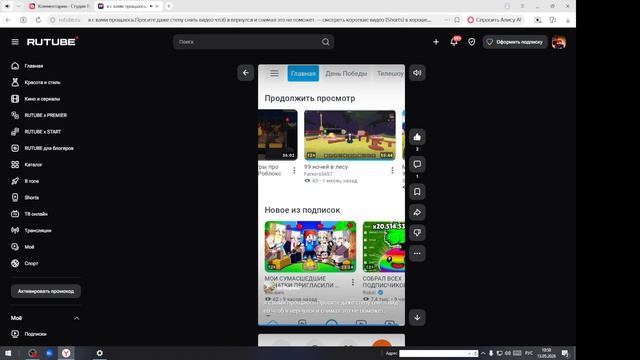Click Активировать промокод button
This screenshot has width=640, height=360.
coord(46,291)
